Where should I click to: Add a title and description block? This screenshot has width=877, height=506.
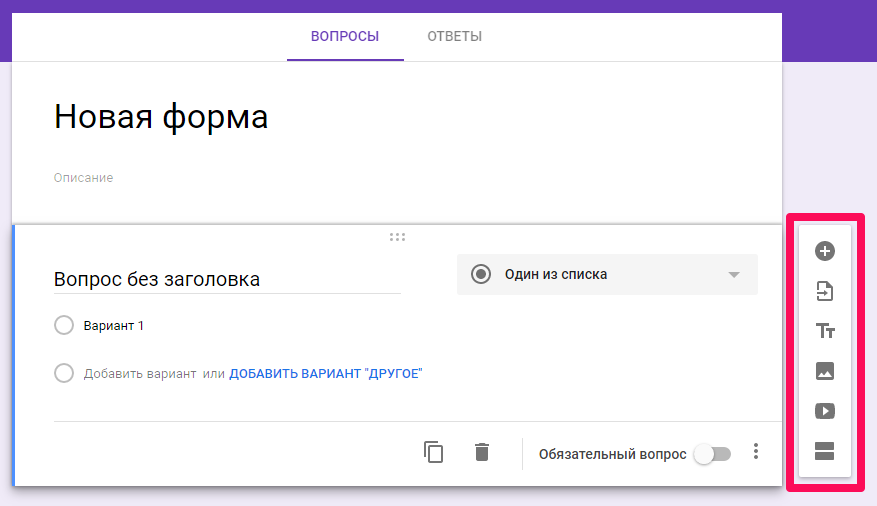[825, 331]
